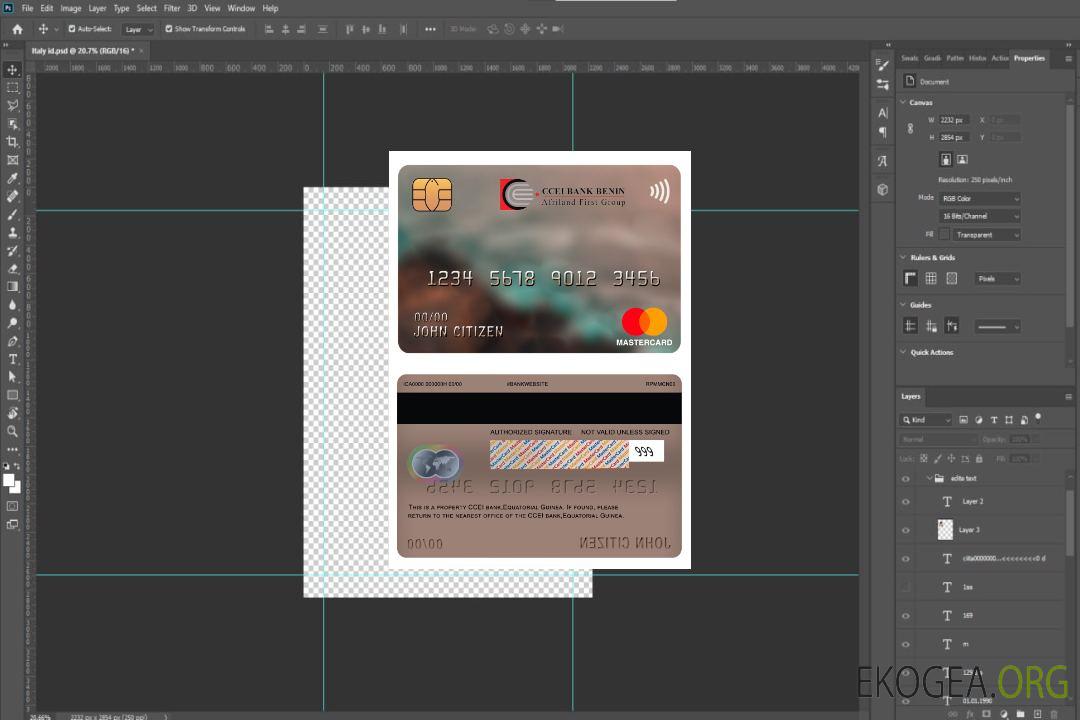
Task: Select the Rectangle shape tool
Action: [12, 395]
